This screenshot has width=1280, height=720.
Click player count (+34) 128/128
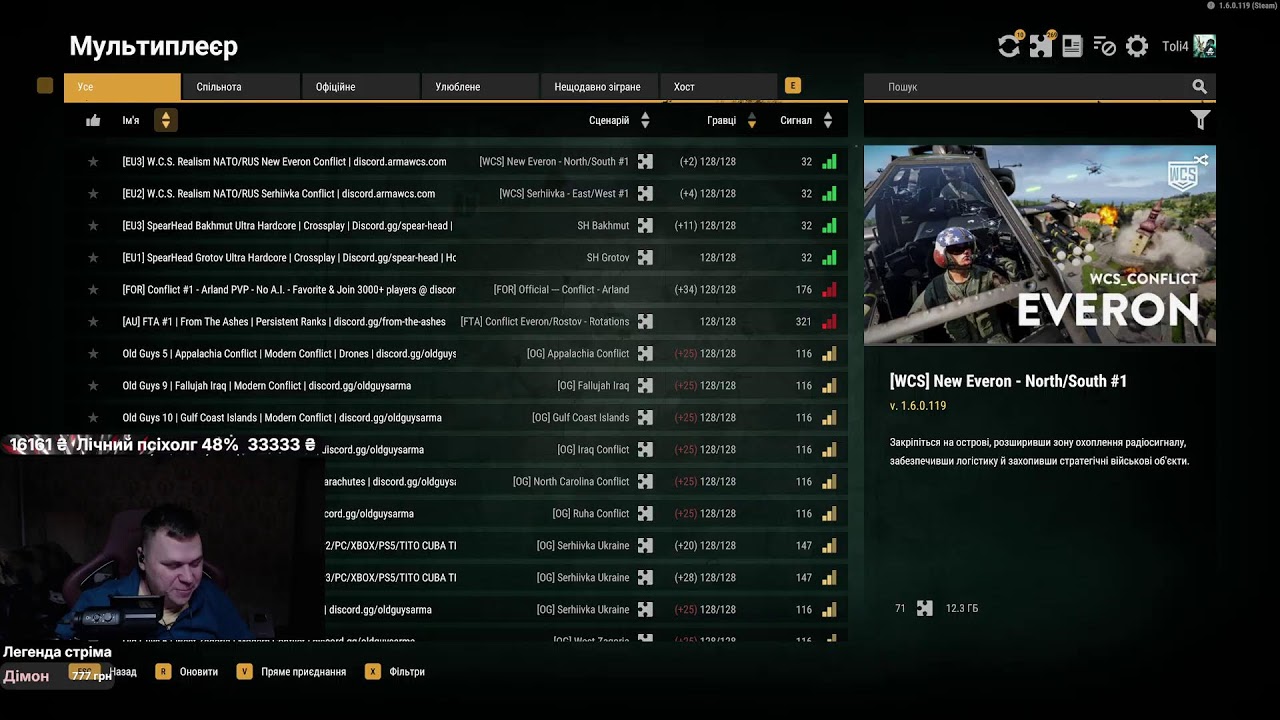706,290
